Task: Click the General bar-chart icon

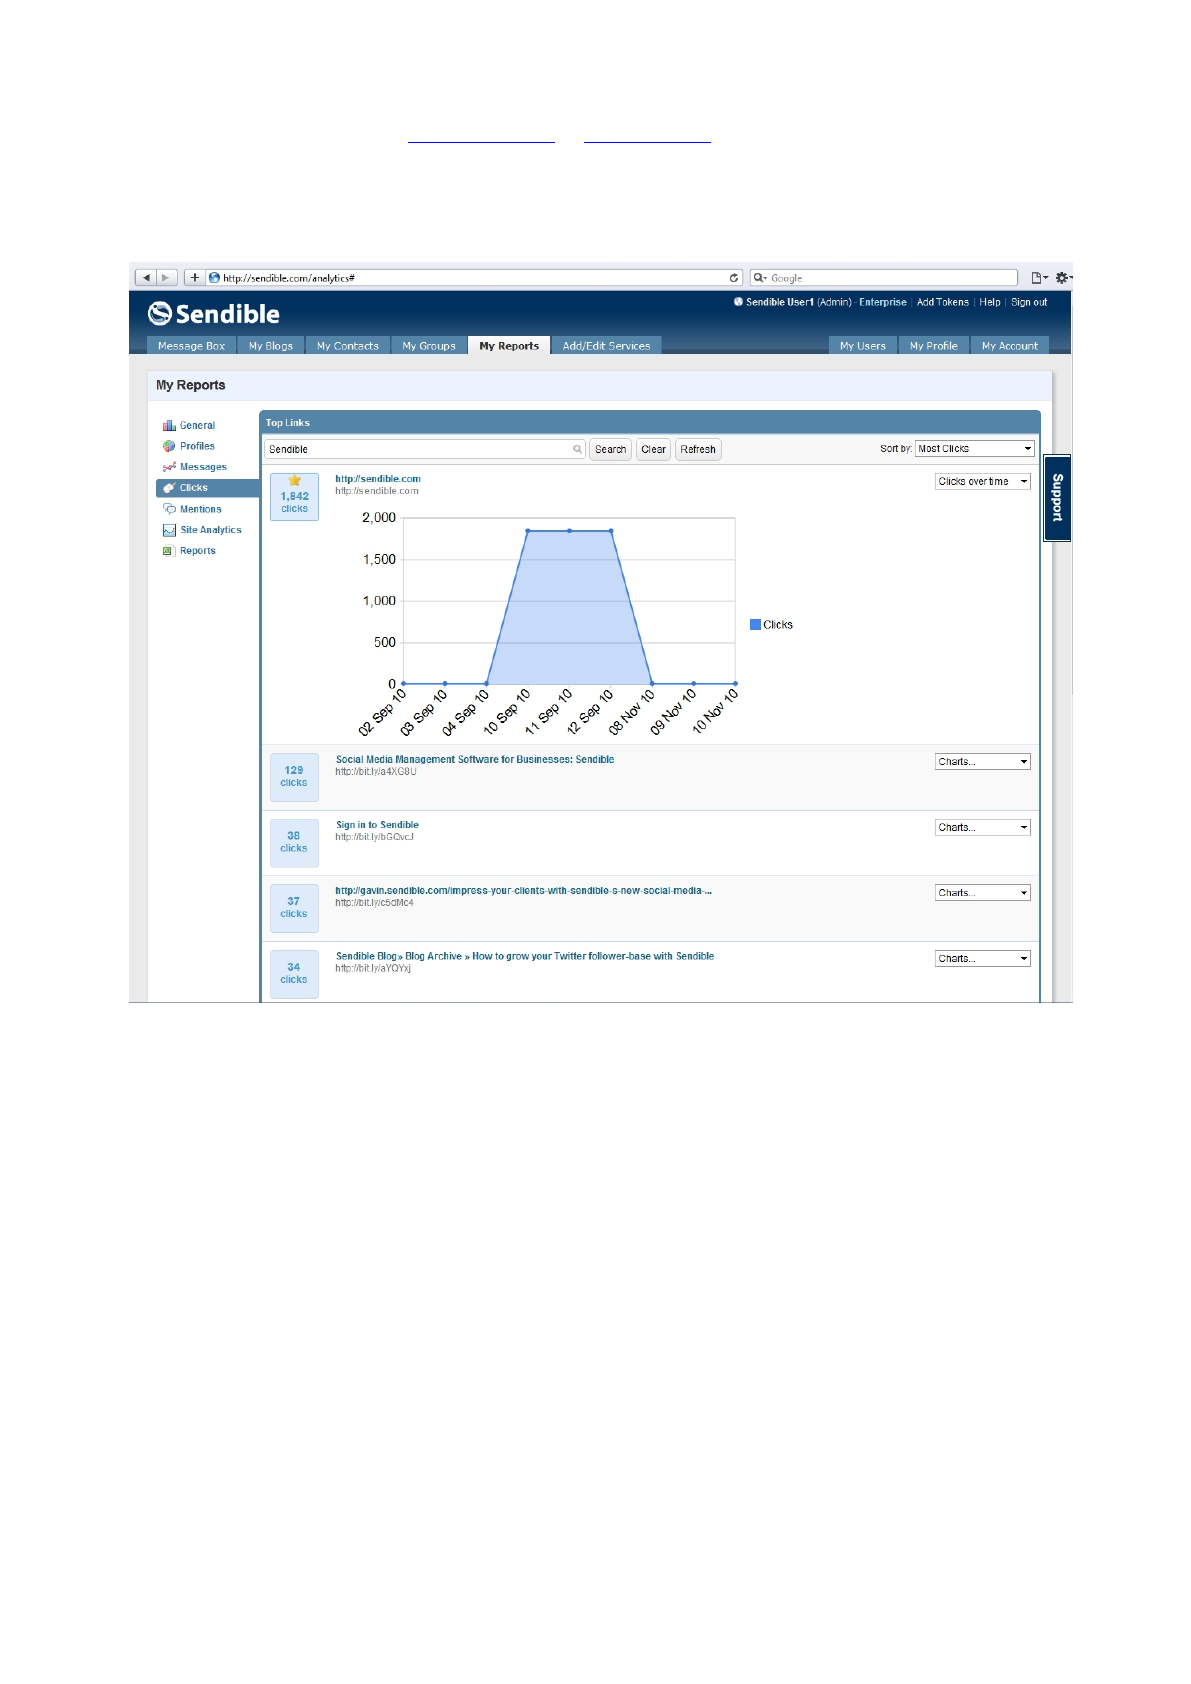Action: click(169, 426)
